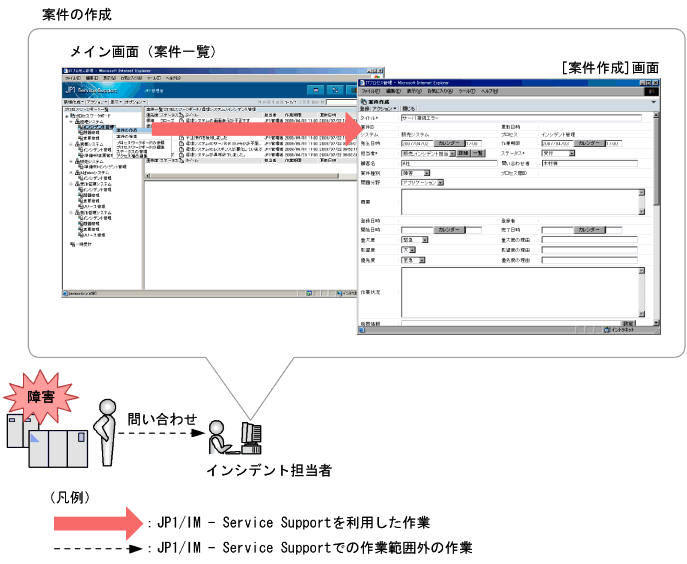Click the 案件作成 window vertical scrollbar

pos(656,219)
